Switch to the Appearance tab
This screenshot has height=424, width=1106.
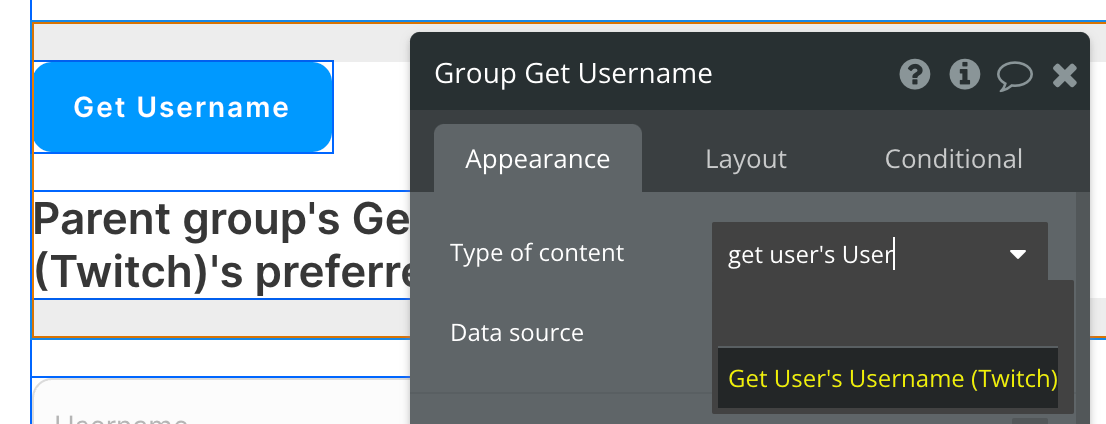[537, 159]
